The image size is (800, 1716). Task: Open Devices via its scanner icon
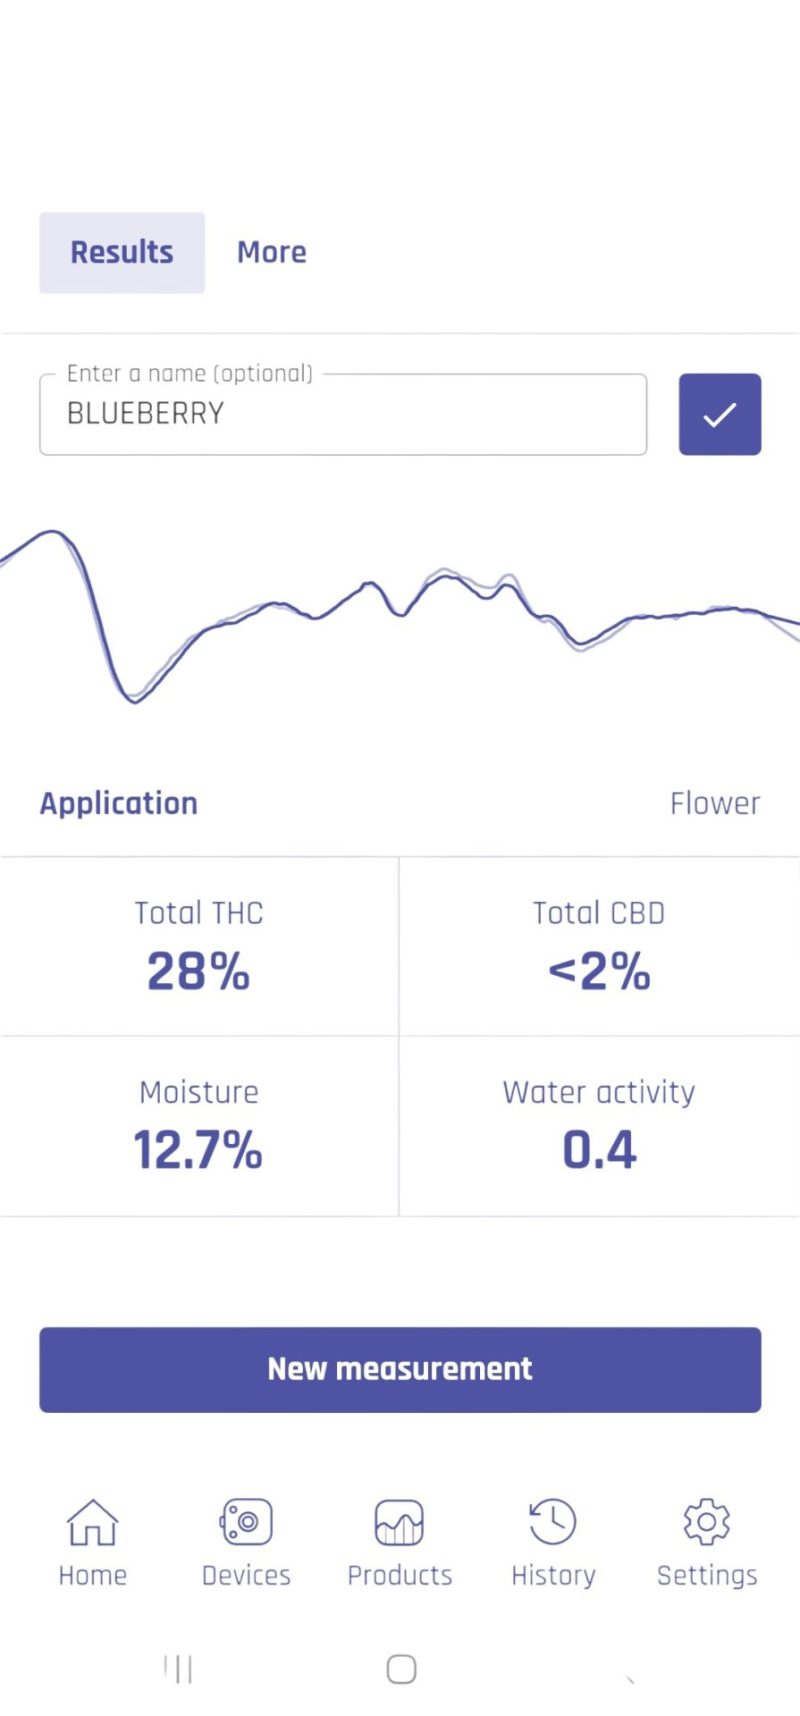(246, 1522)
